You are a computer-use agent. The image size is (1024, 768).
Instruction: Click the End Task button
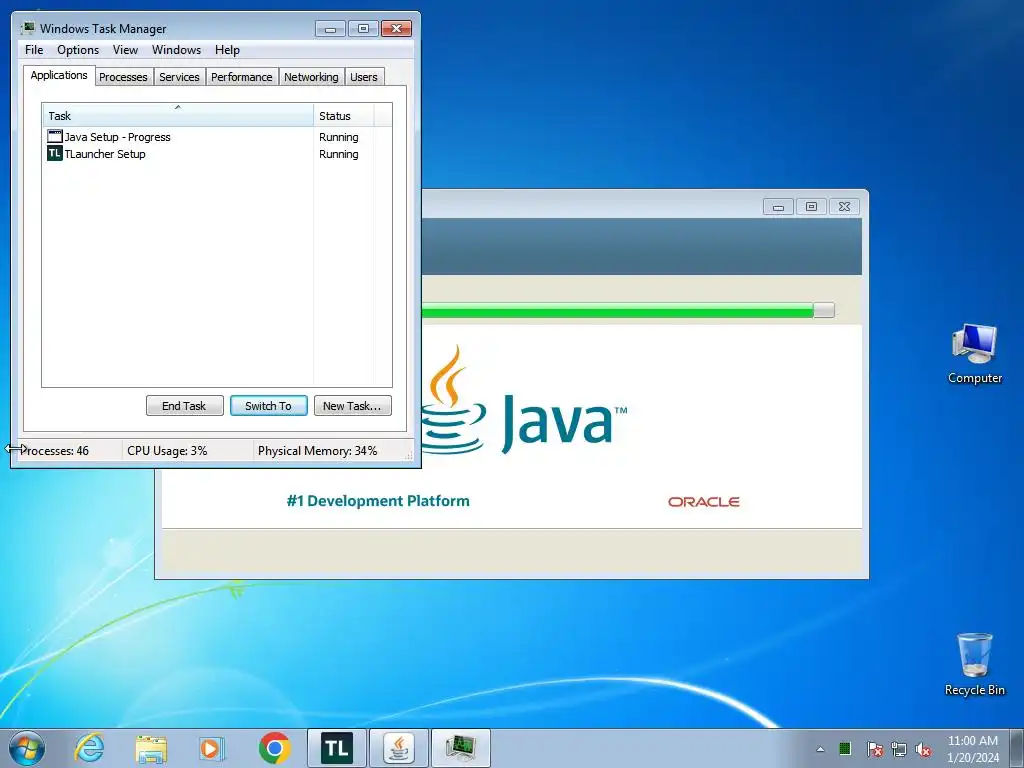pyautogui.click(x=184, y=406)
